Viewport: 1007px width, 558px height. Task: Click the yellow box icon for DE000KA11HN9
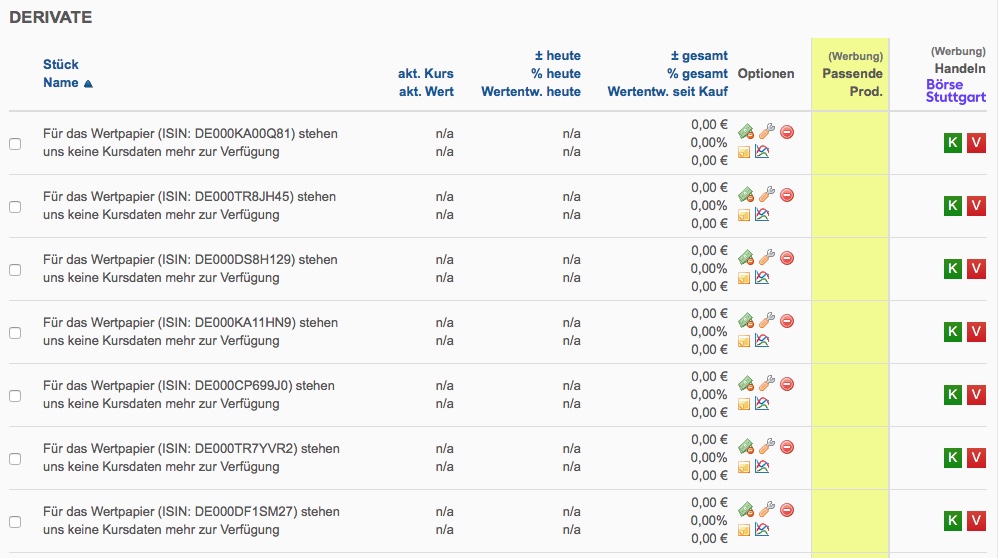click(744, 341)
